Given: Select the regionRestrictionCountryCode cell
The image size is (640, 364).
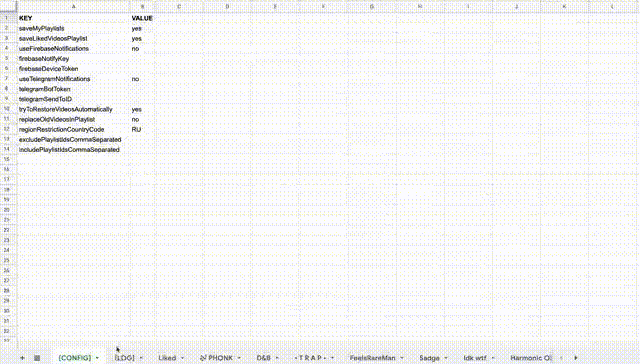Looking at the screenshot, I should (73, 129).
